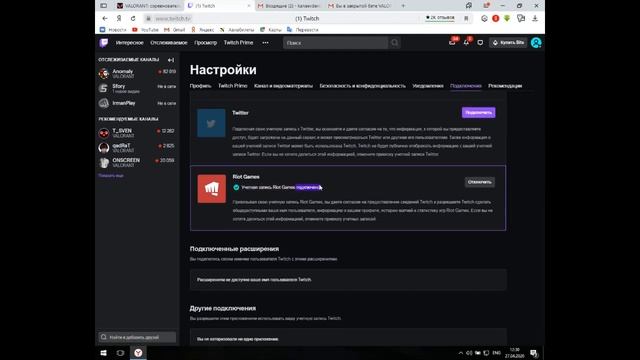The image size is (640, 360).
Task: Go back with browser back arrow
Action: tap(105, 18)
